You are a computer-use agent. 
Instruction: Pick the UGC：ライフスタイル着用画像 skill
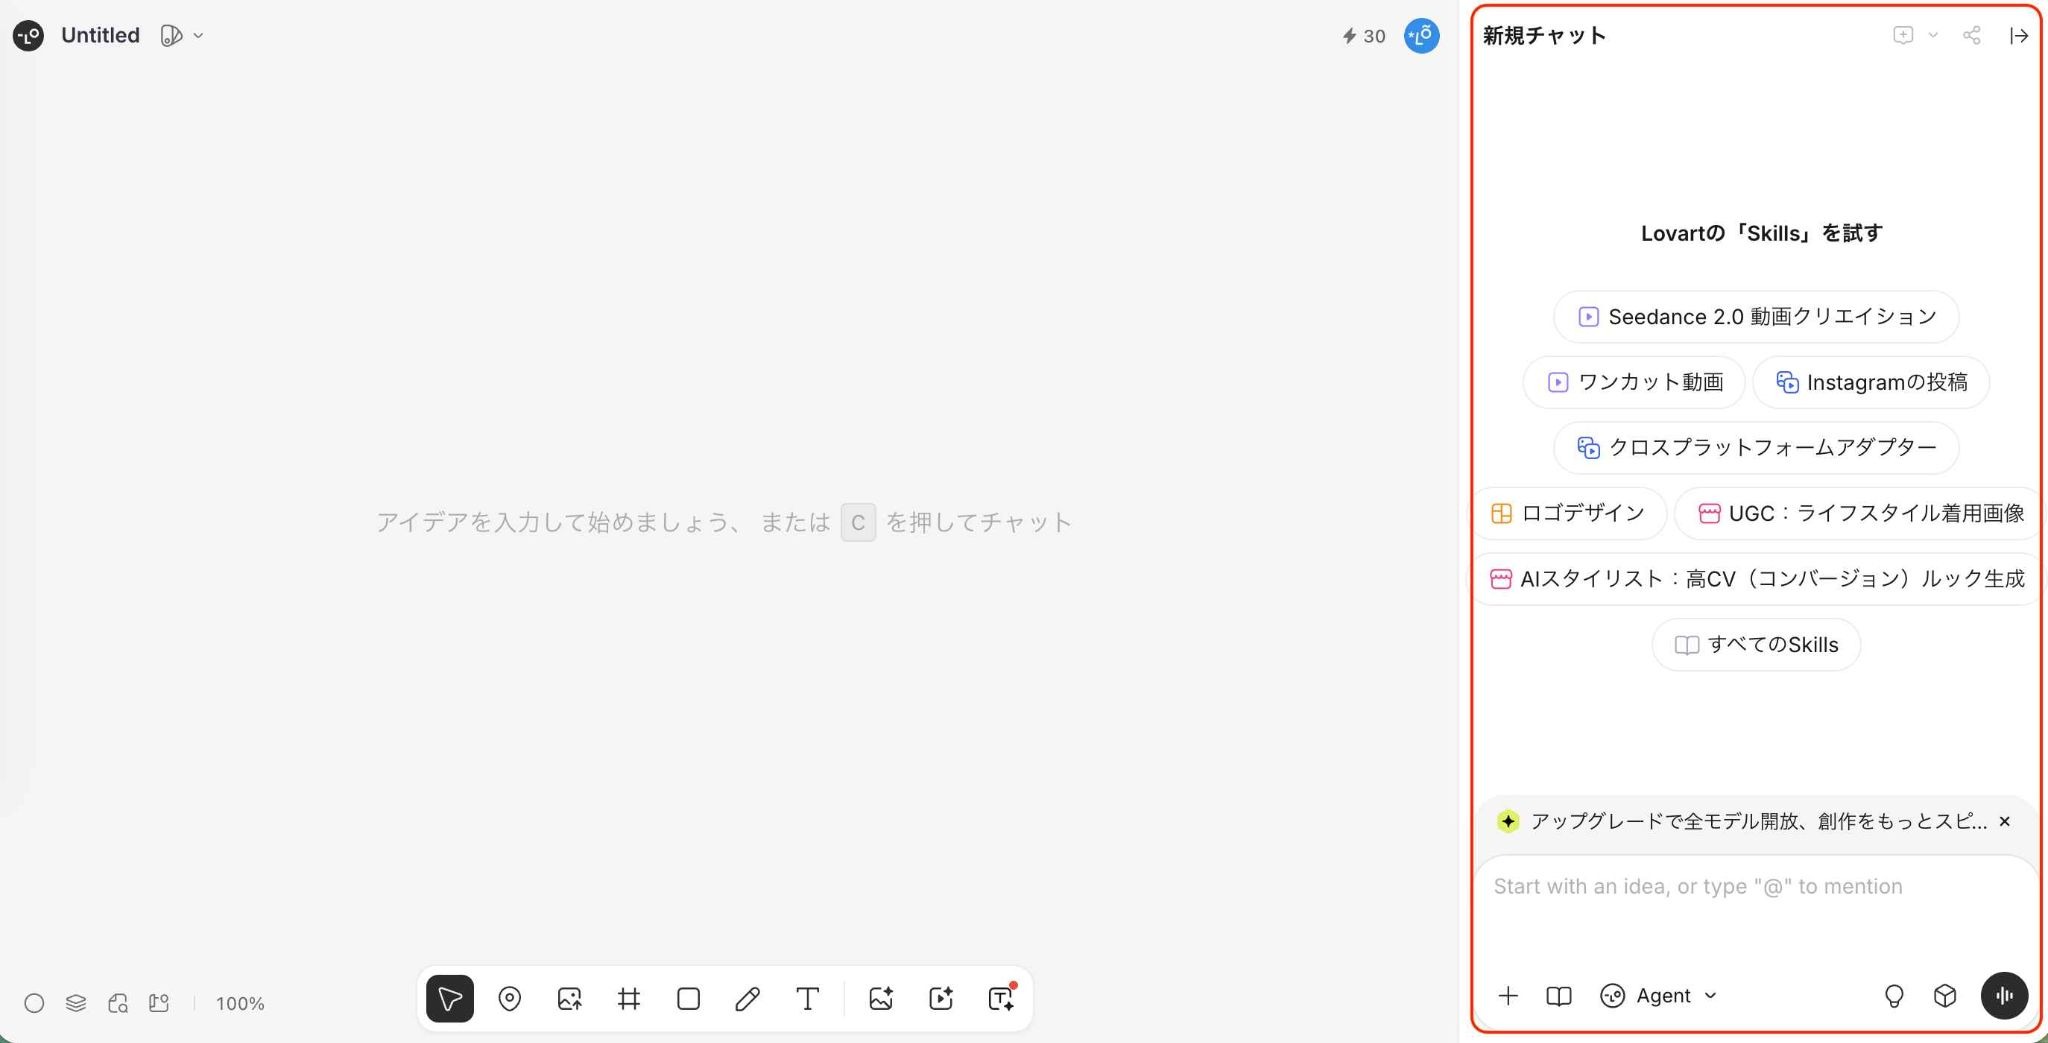tap(1857, 514)
